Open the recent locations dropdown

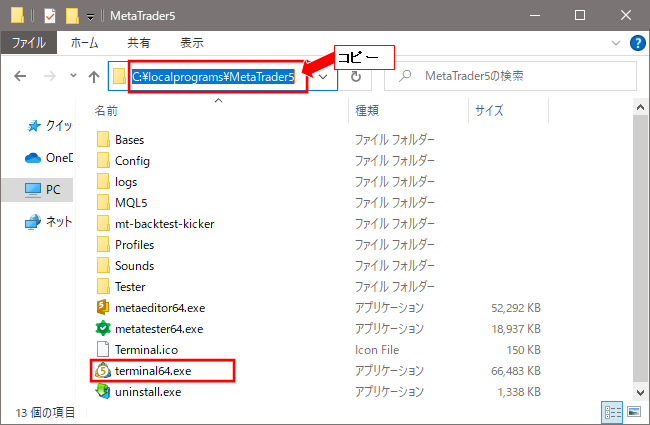(x=73, y=76)
